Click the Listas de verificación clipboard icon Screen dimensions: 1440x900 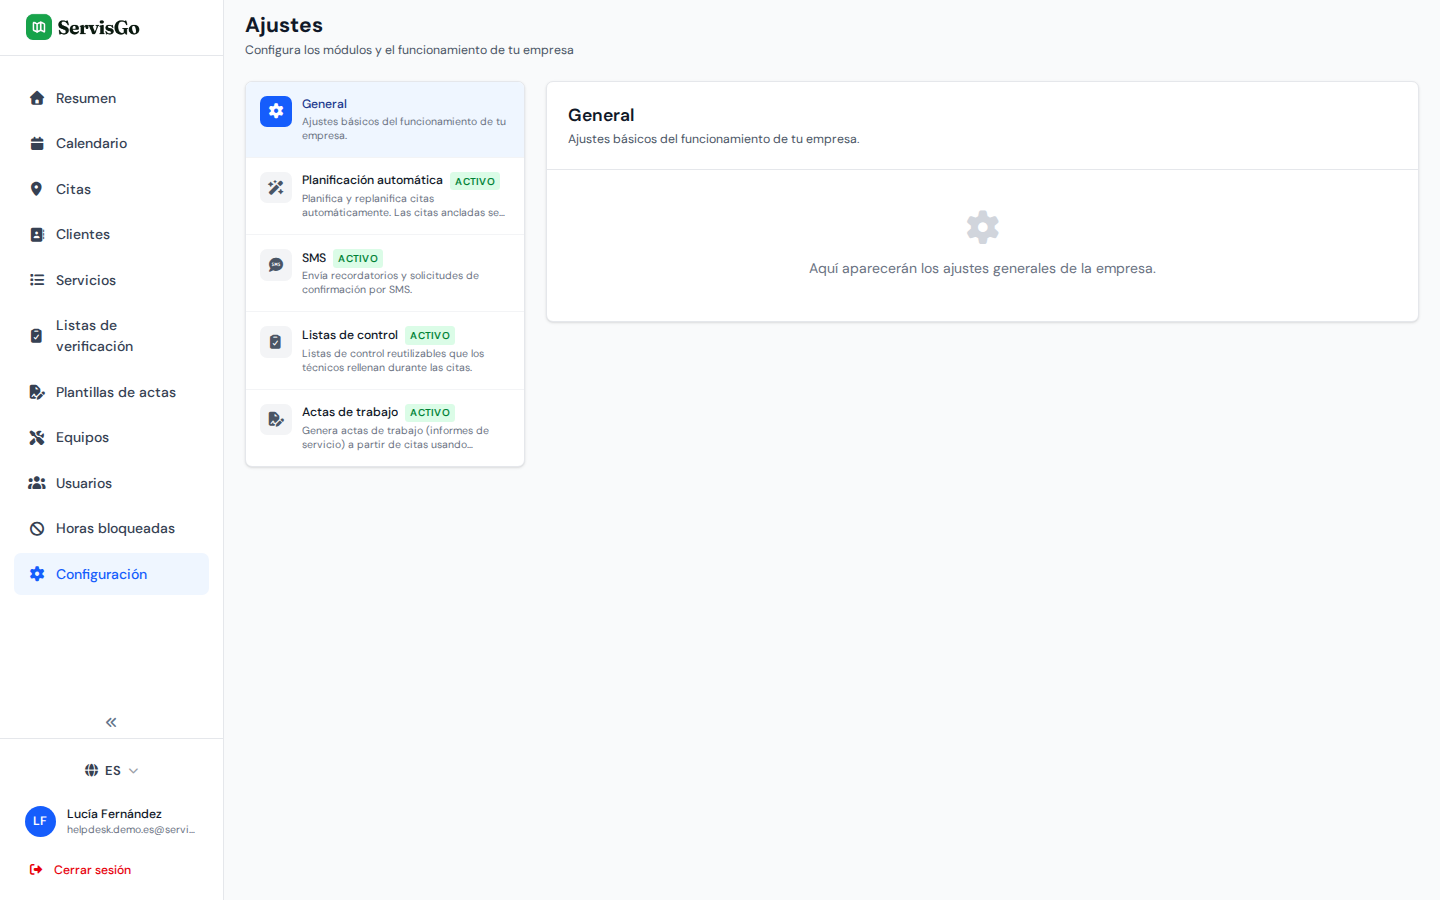pos(37,336)
